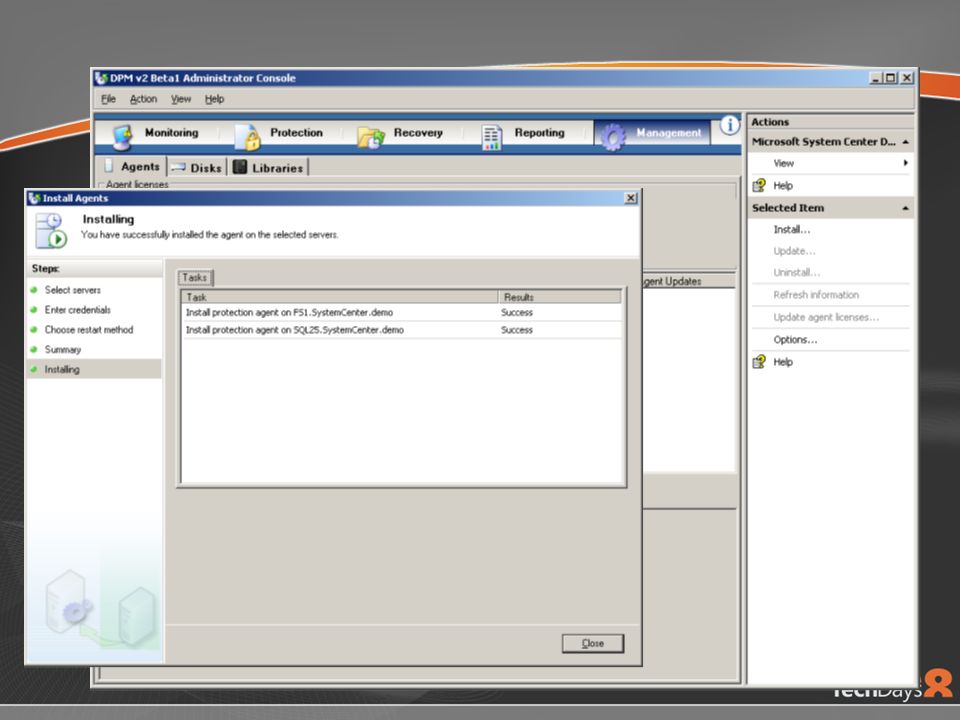Click the Close button in Install Agents

click(x=593, y=643)
